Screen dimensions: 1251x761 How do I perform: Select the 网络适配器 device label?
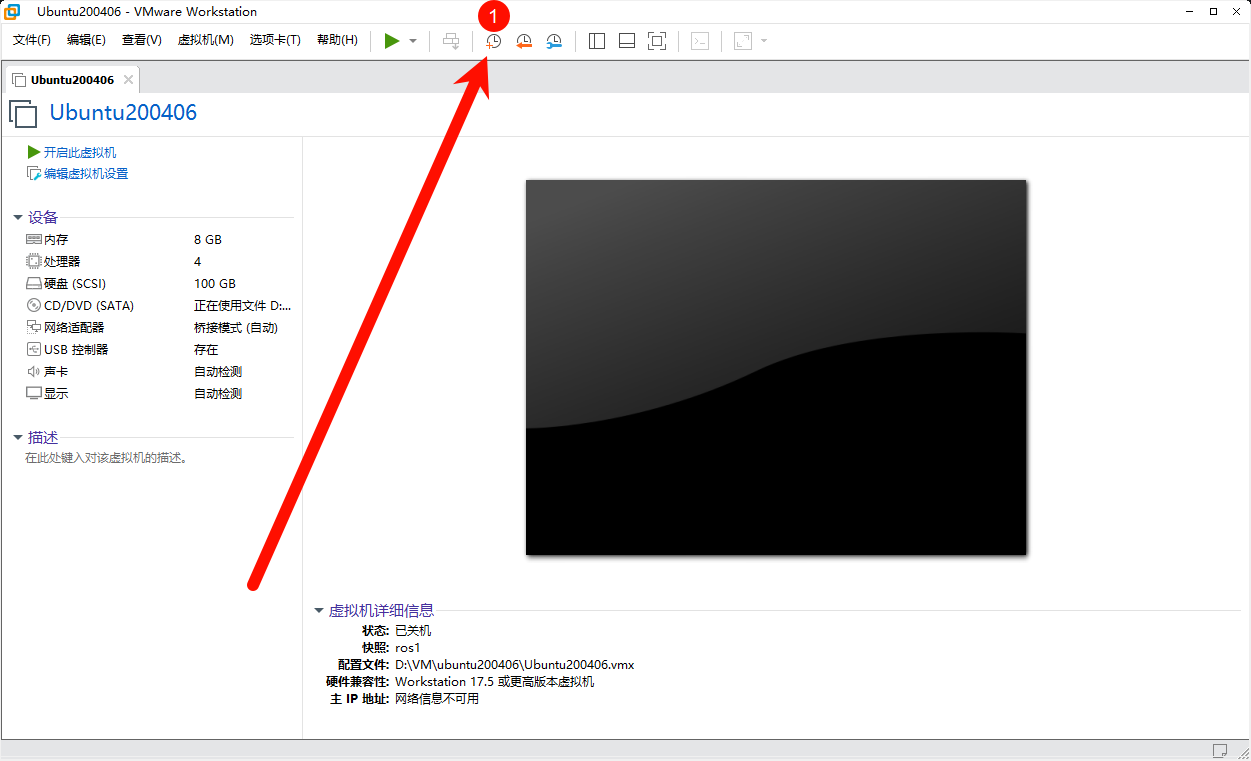74,328
